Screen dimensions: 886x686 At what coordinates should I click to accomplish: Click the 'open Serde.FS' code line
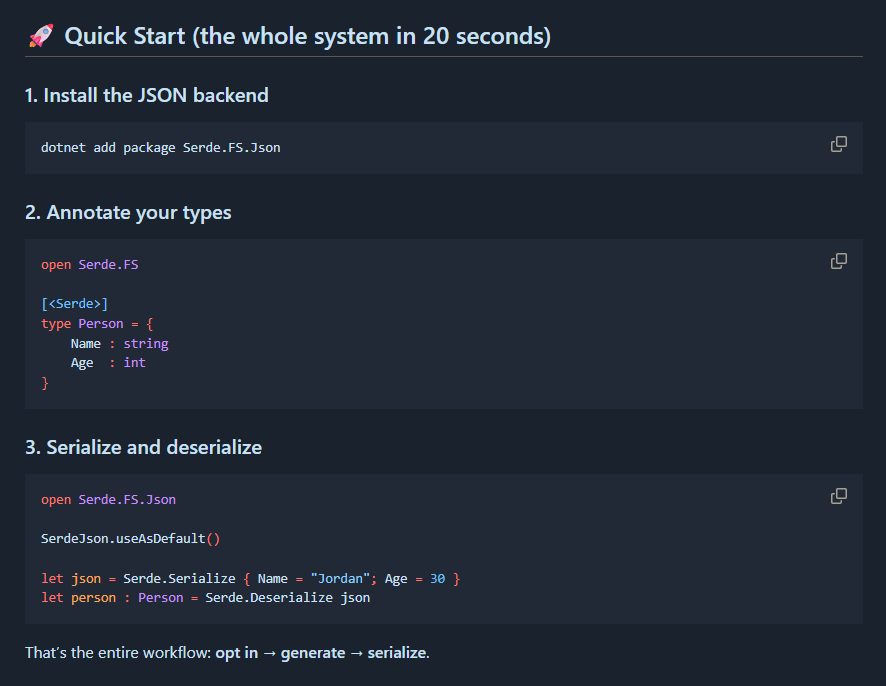click(x=89, y=264)
